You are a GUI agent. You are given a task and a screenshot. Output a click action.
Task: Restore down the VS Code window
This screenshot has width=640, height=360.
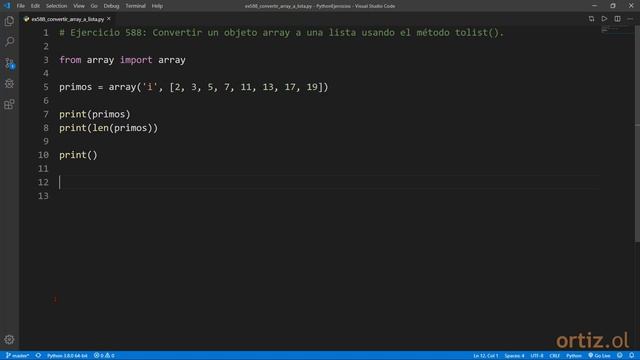pyautogui.click(x=613, y=6)
